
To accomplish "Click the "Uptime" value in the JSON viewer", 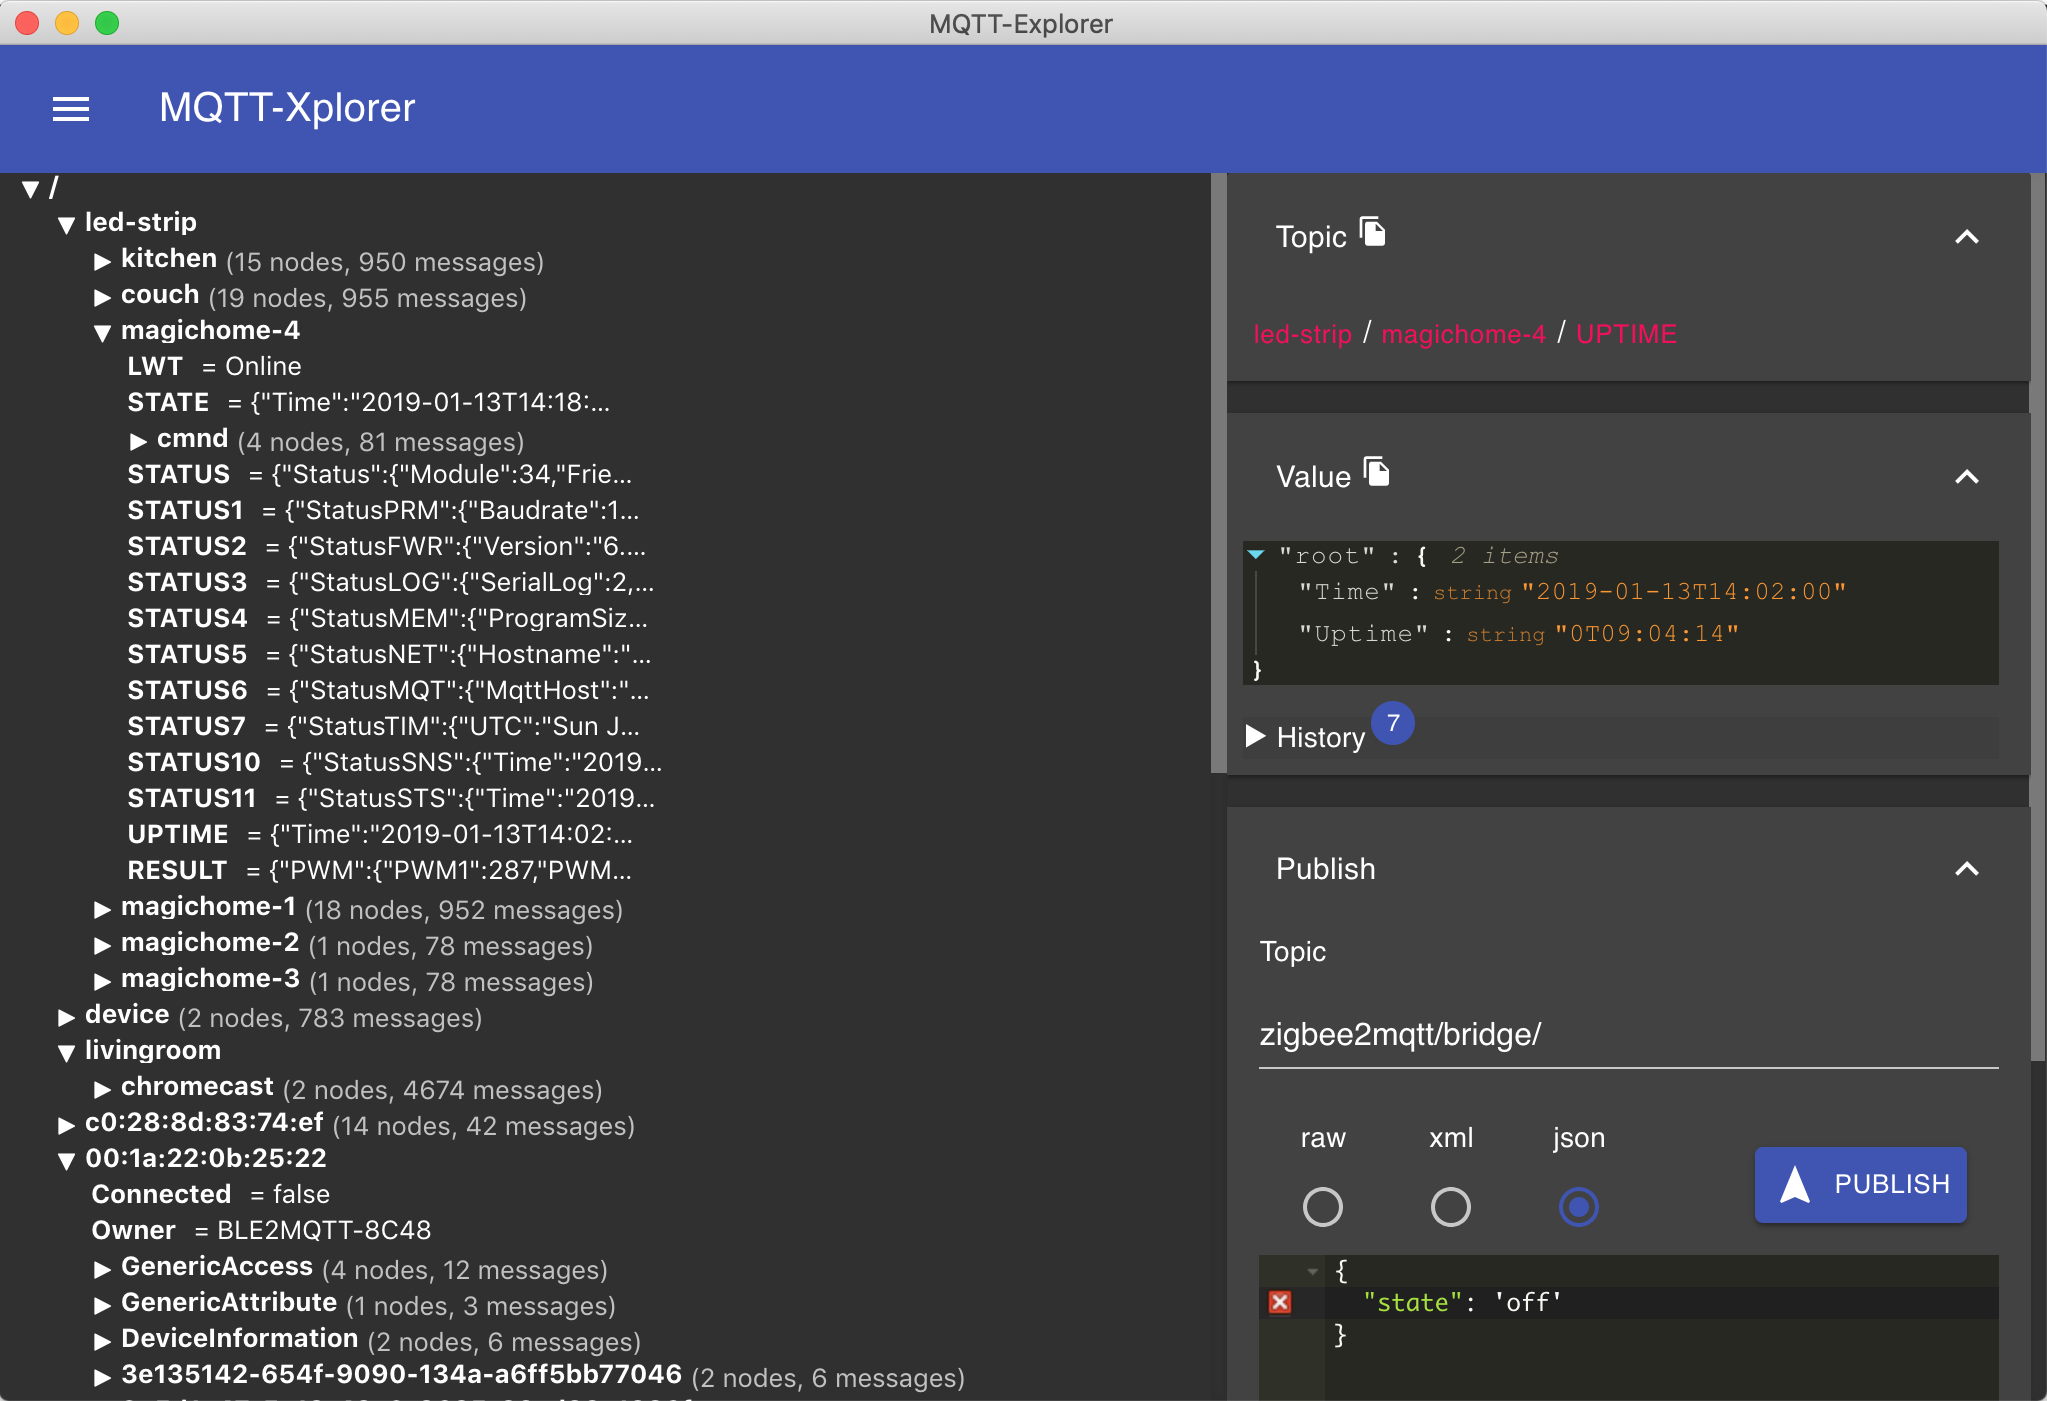I will point(1647,634).
